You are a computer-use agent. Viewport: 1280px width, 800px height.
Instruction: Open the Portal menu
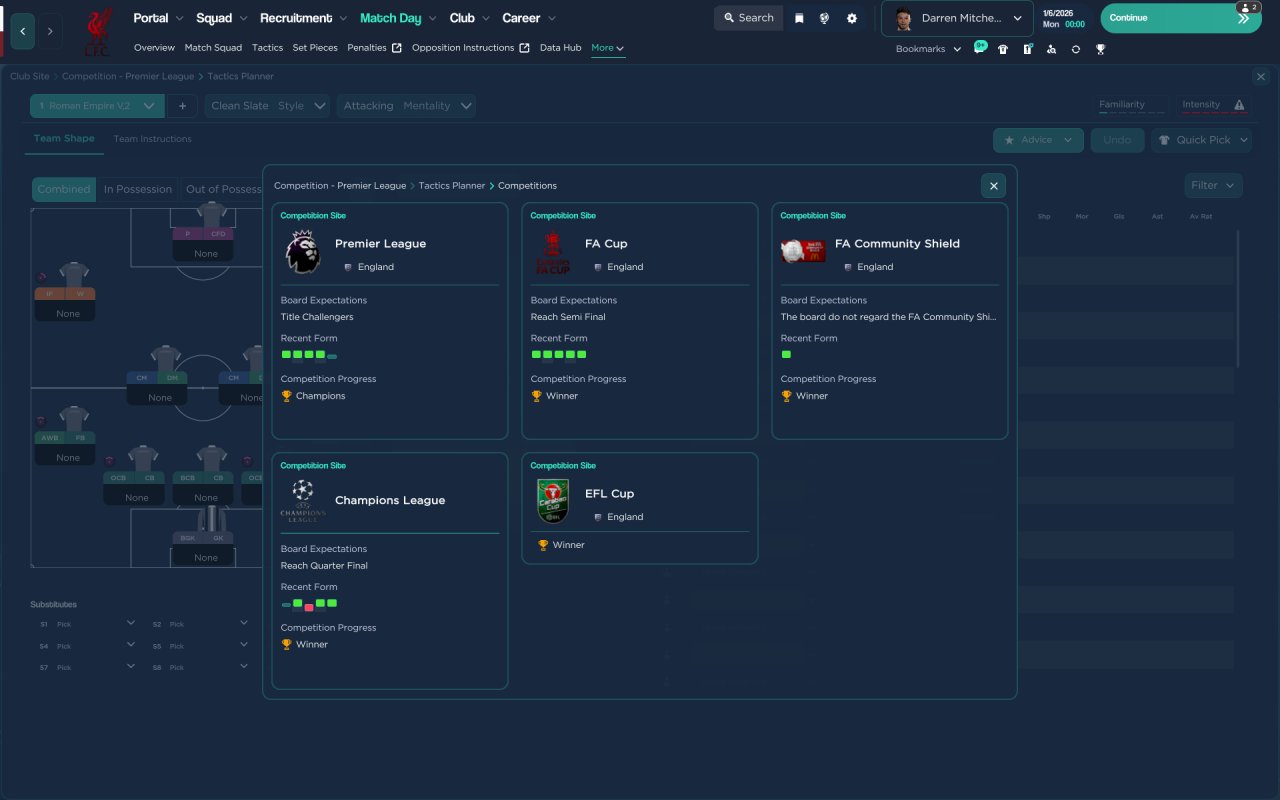click(x=159, y=18)
